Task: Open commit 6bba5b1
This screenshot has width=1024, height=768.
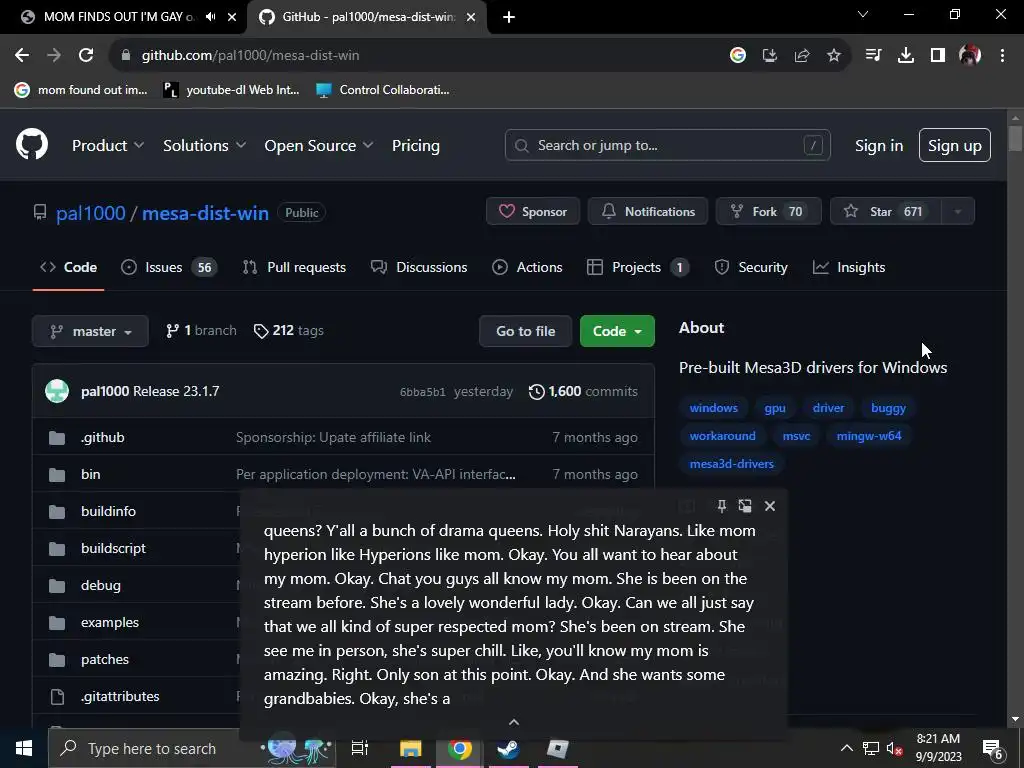Action: tap(423, 392)
